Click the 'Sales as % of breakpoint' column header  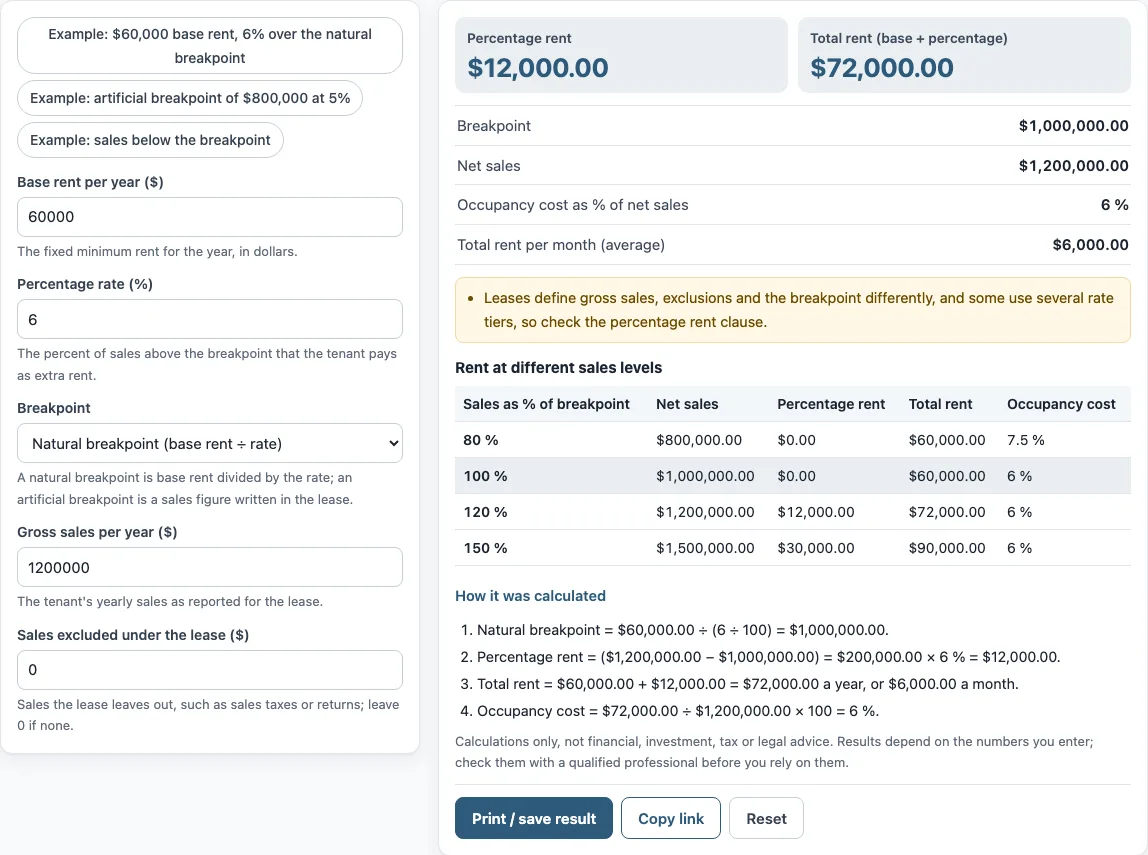click(x=546, y=404)
